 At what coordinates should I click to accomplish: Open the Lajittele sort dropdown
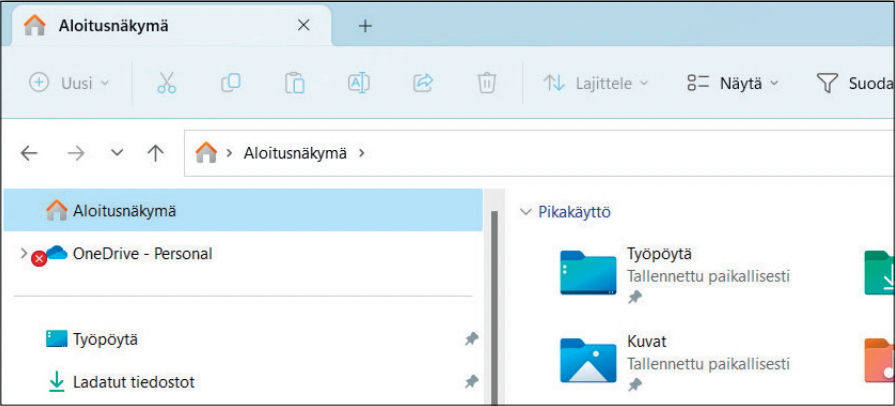(596, 84)
